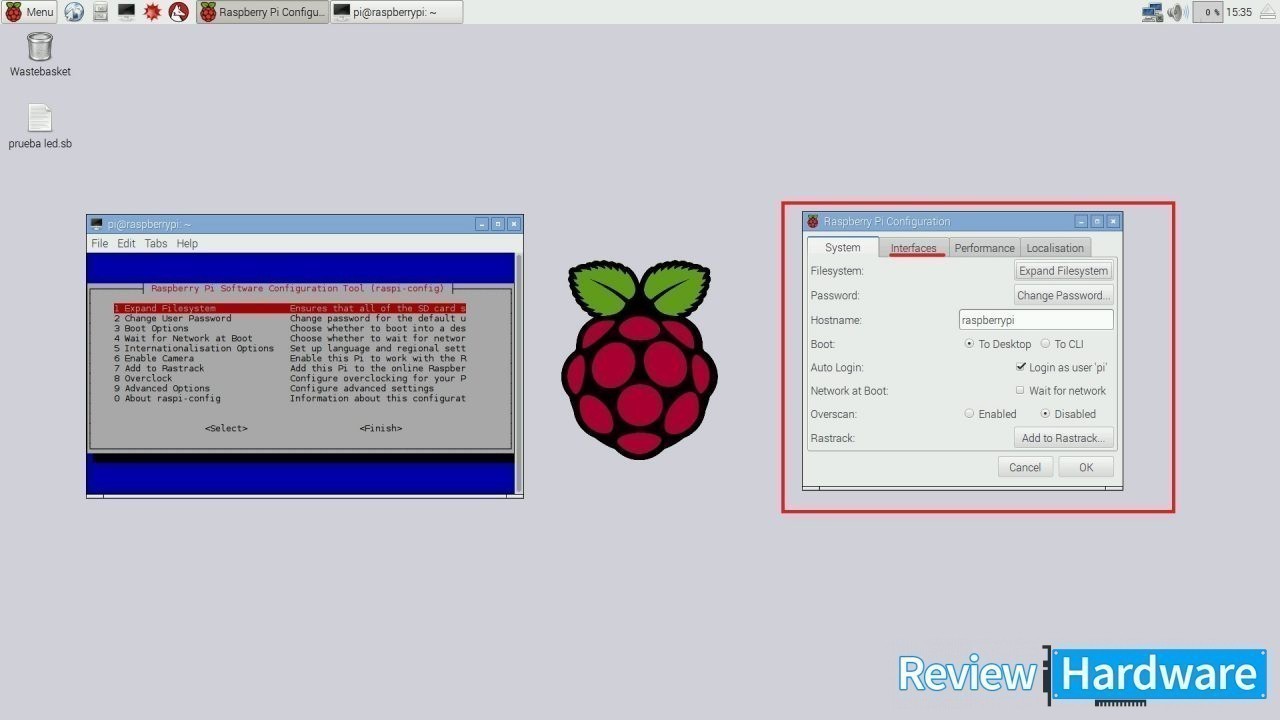
Task: Click the CPU usage 0% monitor
Action: coord(1208,12)
